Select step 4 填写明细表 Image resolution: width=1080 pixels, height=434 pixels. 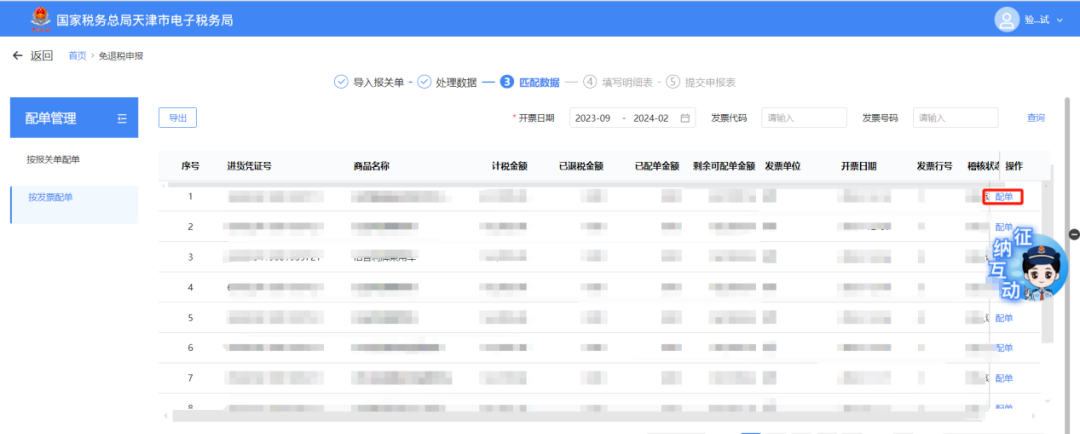[x=618, y=83]
